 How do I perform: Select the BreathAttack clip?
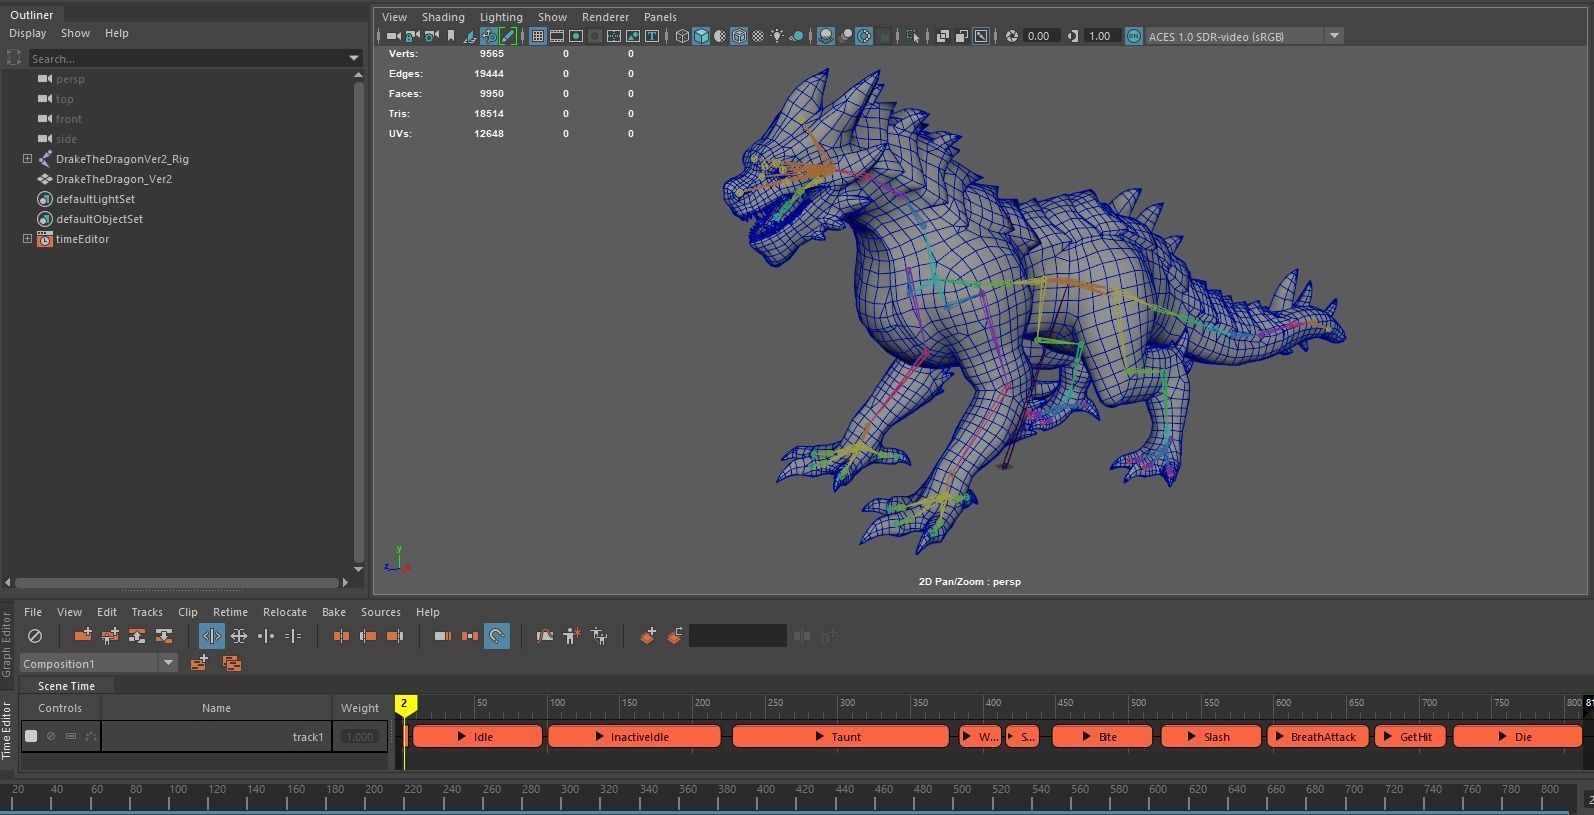pos(1317,737)
